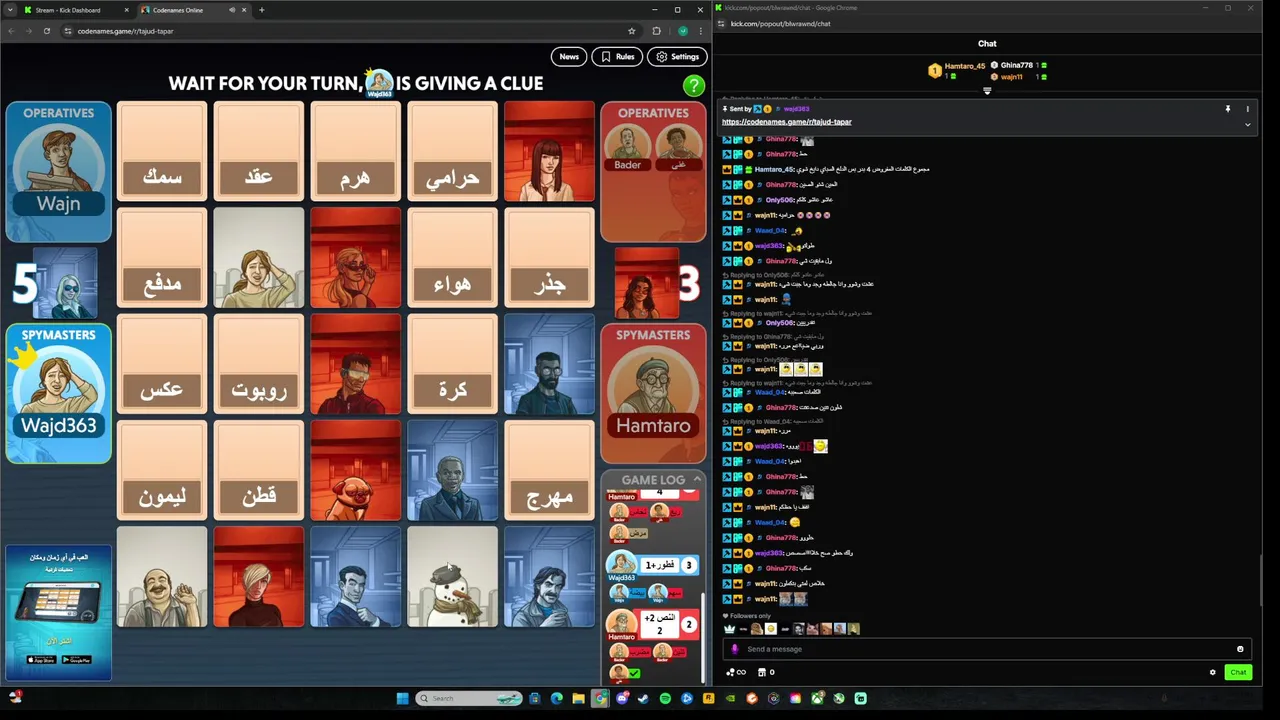Select the ليمون word card
The image size is (1280, 720).
click(x=162, y=470)
